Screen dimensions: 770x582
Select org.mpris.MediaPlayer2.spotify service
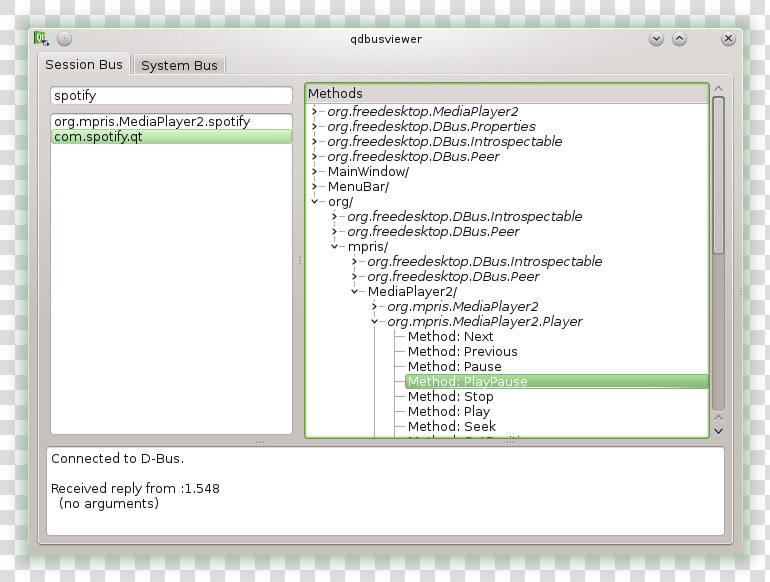coord(171,121)
